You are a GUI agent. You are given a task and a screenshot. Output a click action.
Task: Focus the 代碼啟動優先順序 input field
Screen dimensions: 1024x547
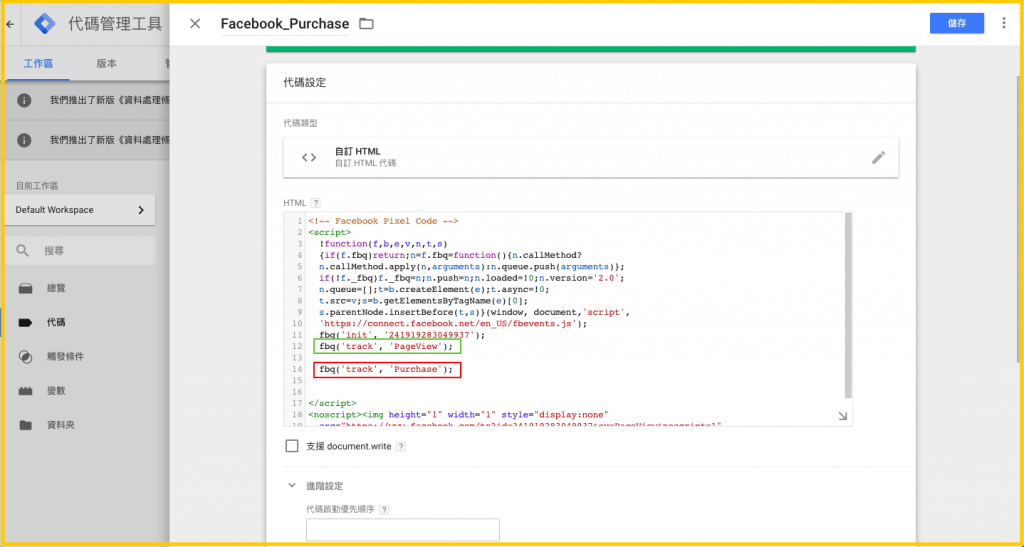coord(403,529)
